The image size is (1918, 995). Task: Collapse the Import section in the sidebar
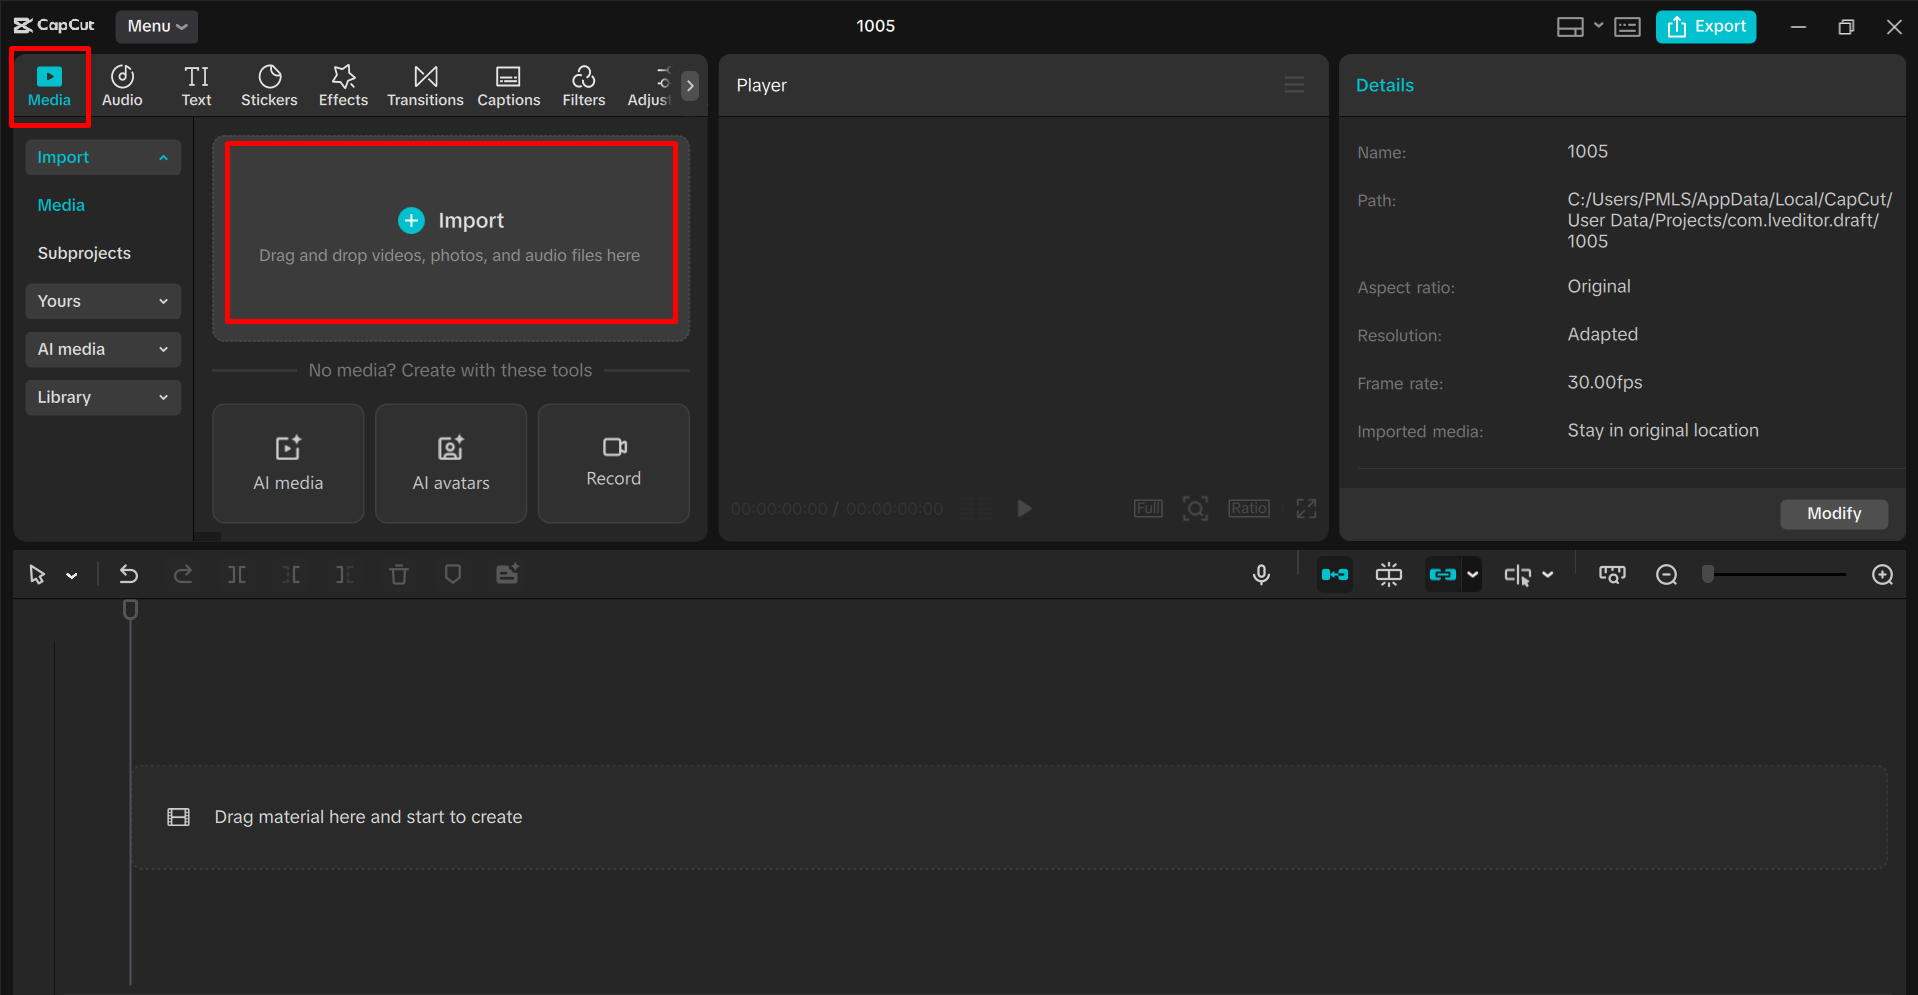pyautogui.click(x=102, y=157)
